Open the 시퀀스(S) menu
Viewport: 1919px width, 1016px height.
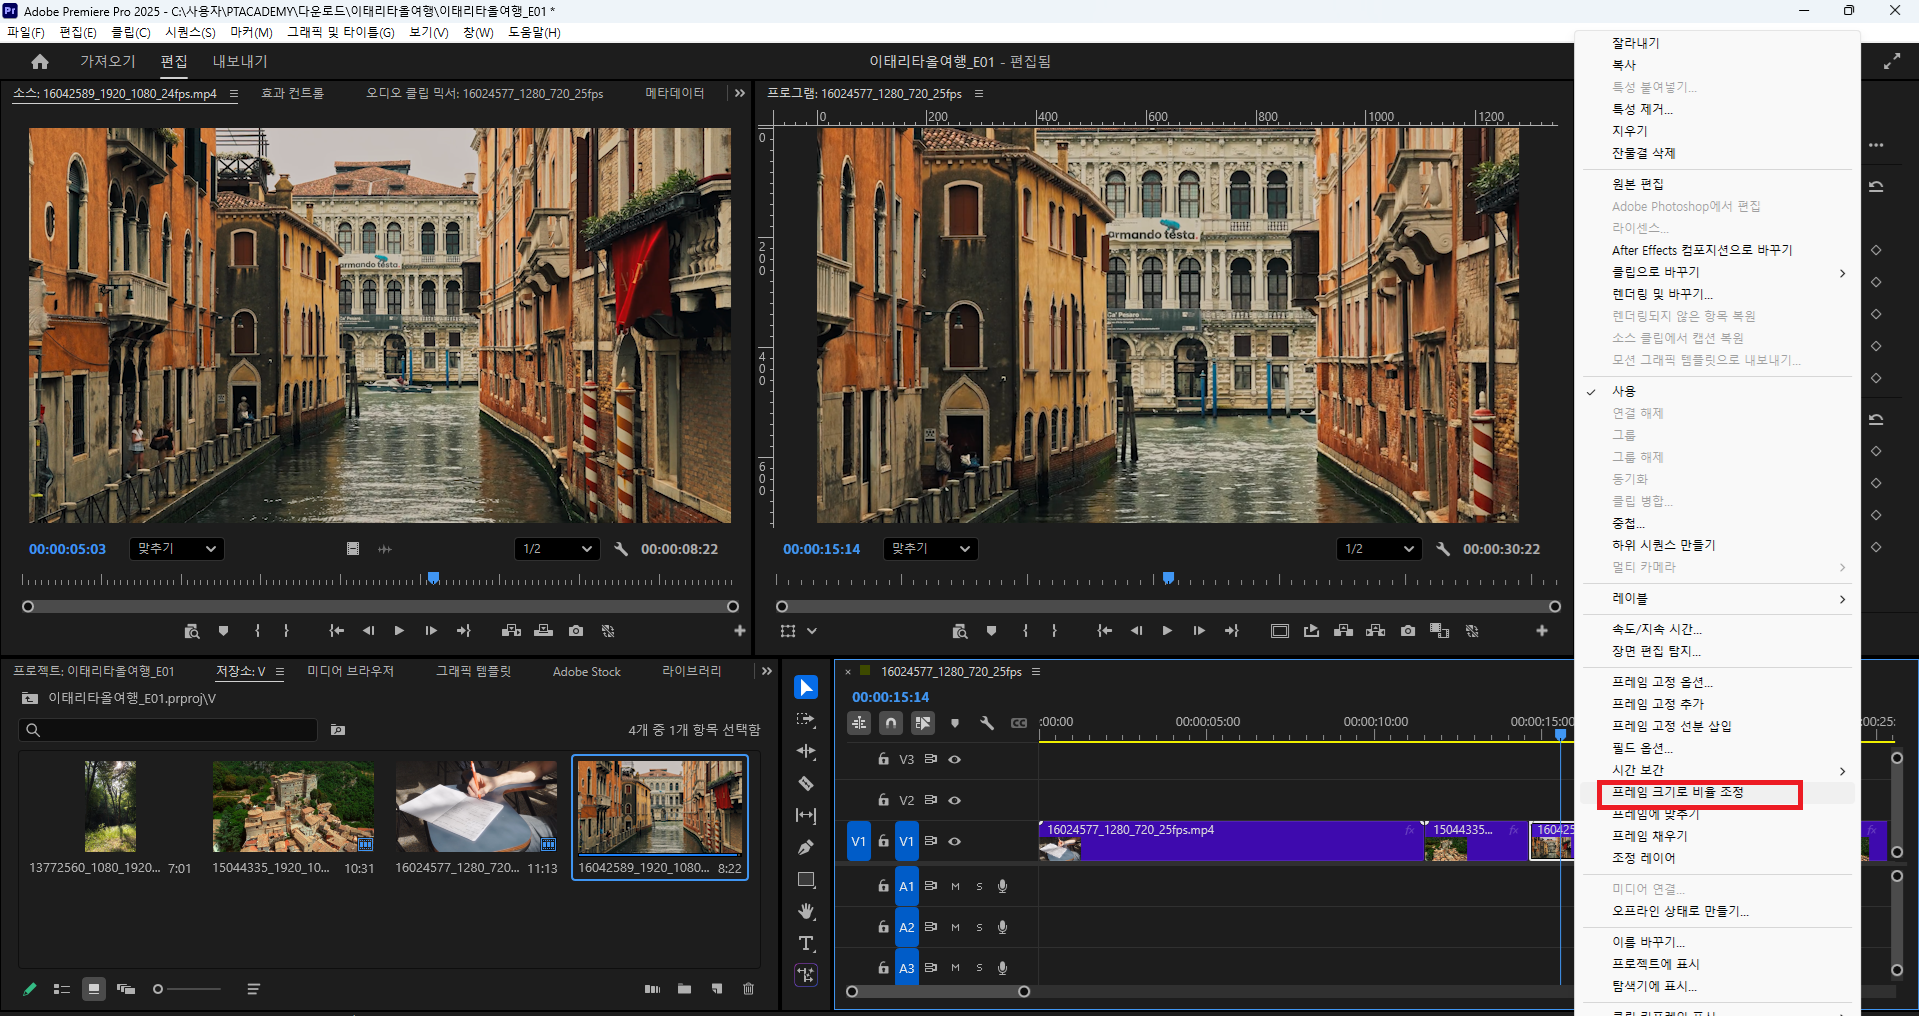(x=190, y=32)
